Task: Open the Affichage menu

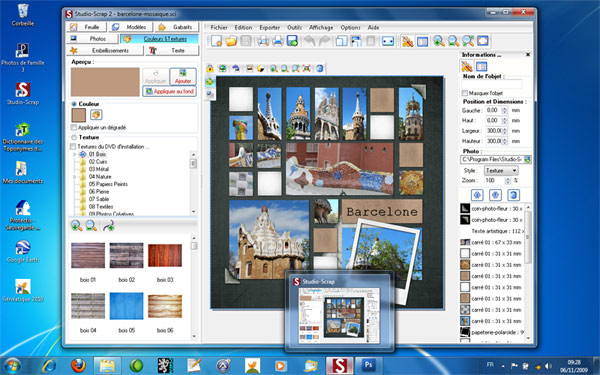Action: [321, 28]
